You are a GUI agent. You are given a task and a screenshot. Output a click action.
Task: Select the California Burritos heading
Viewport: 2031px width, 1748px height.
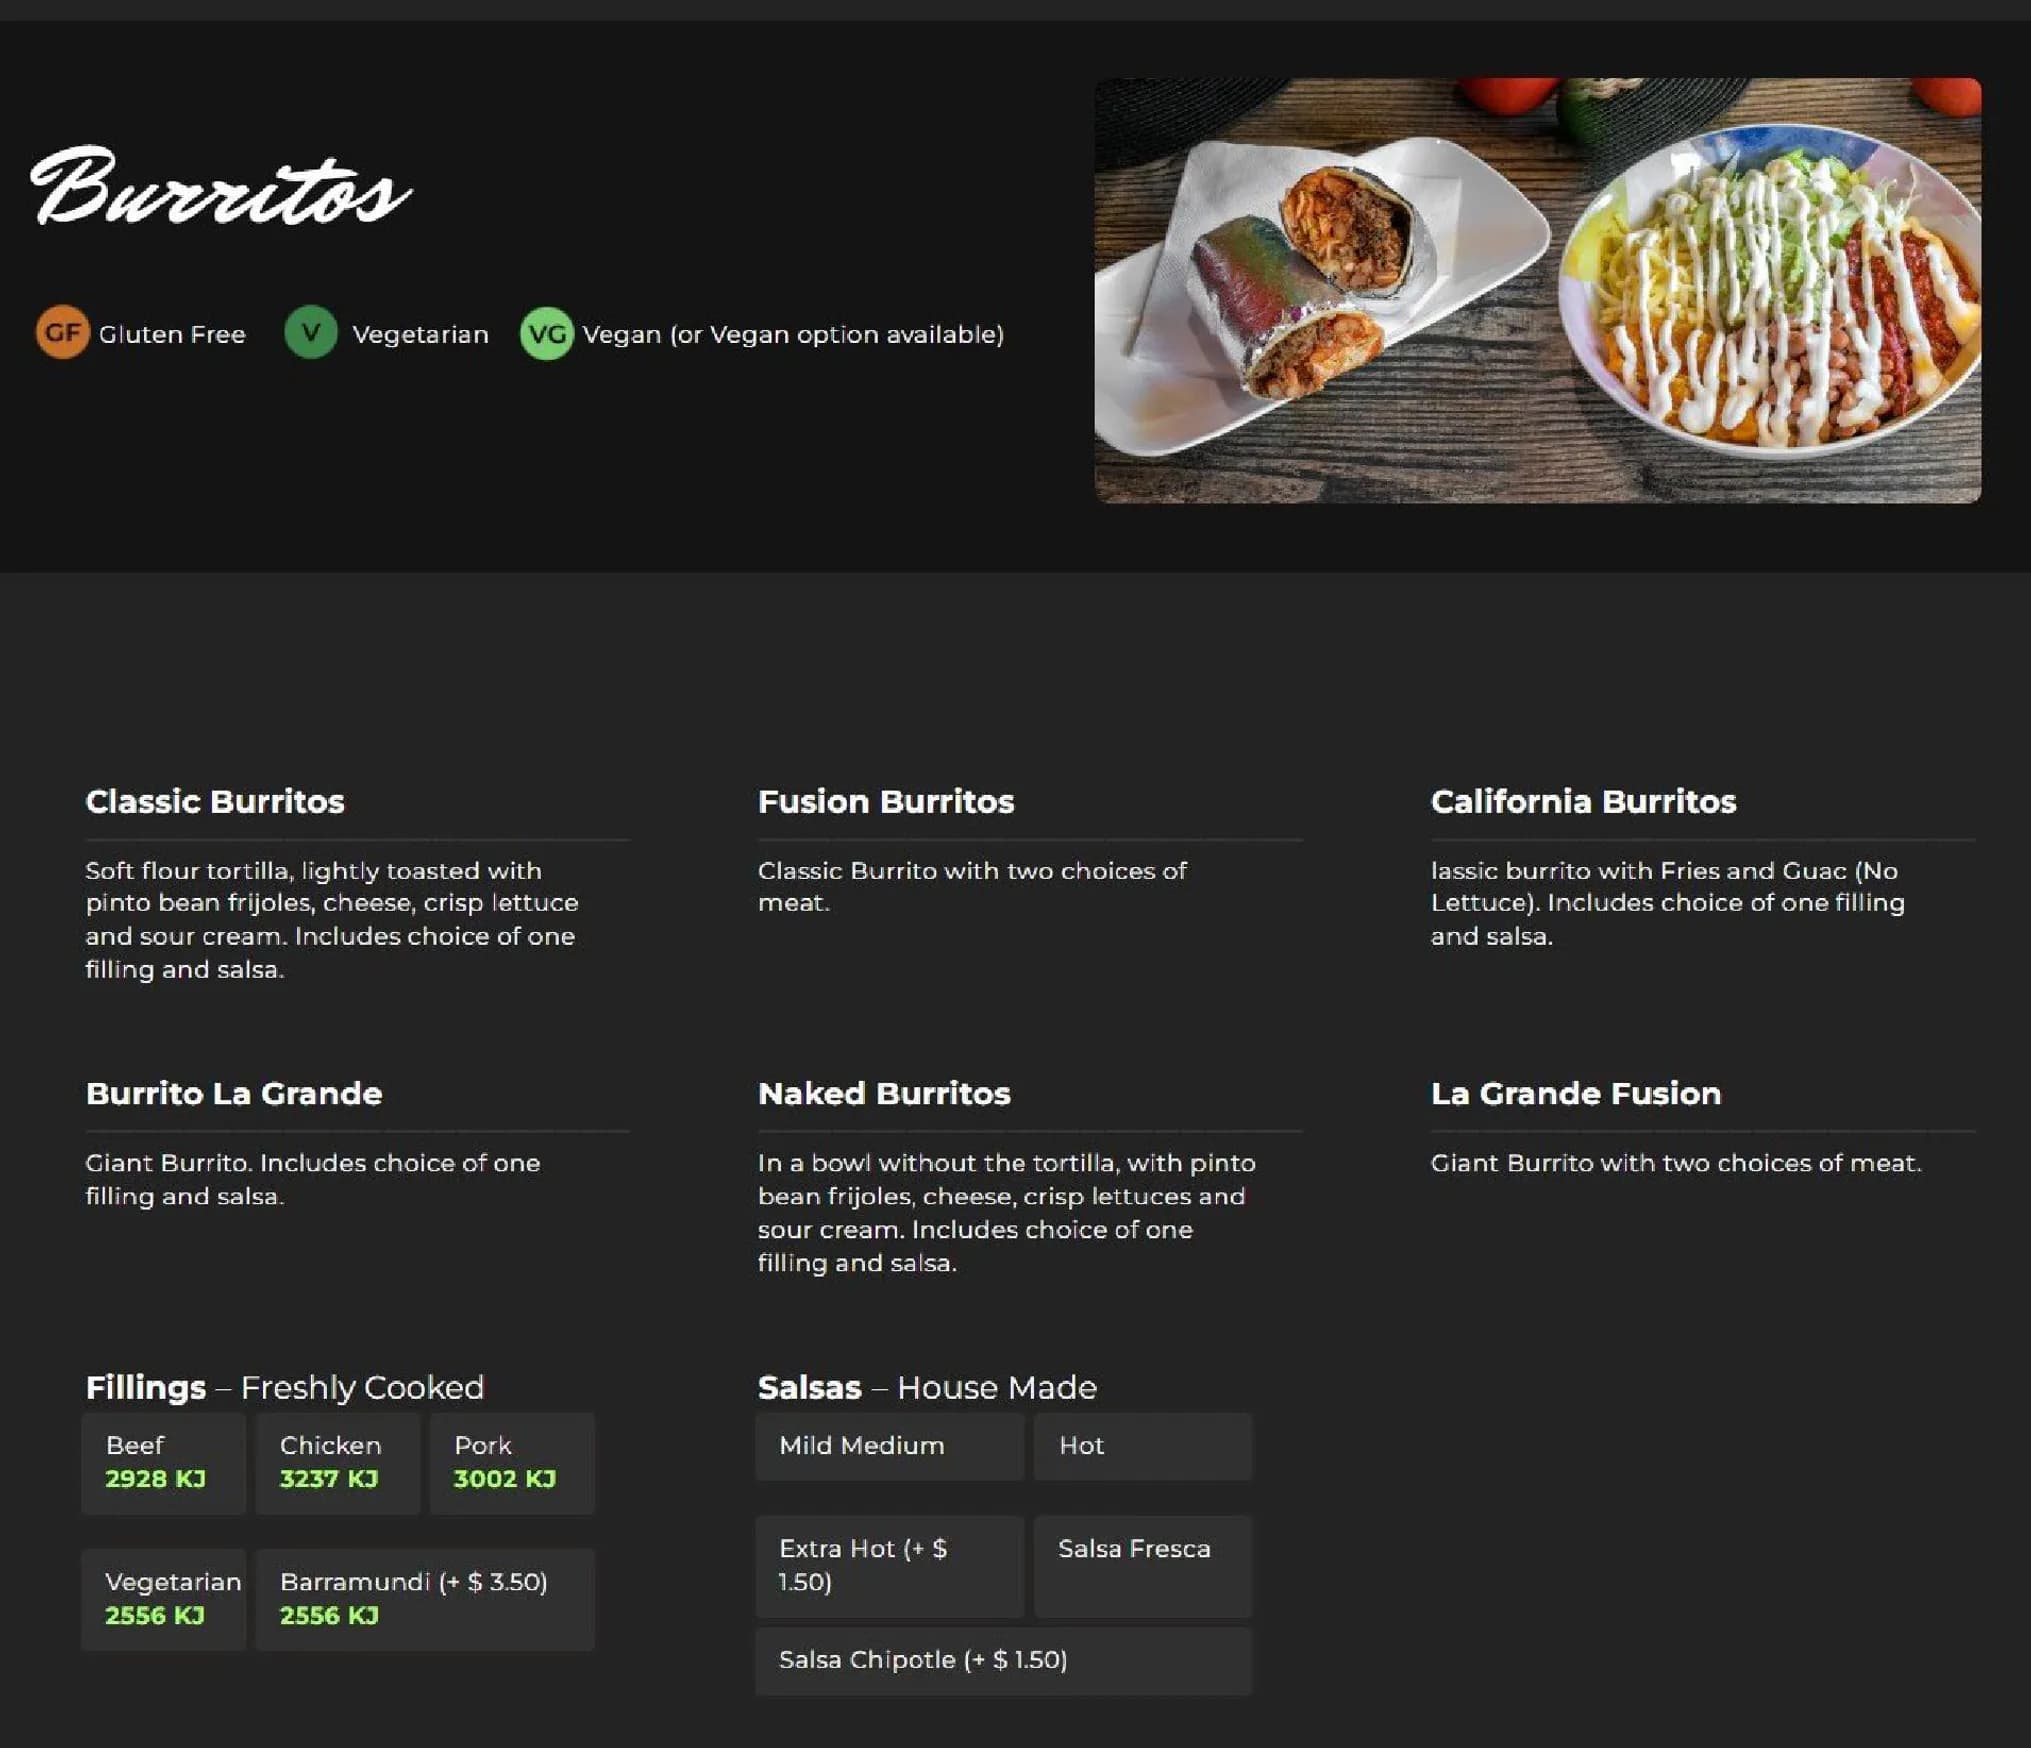(x=1583, y=801)
